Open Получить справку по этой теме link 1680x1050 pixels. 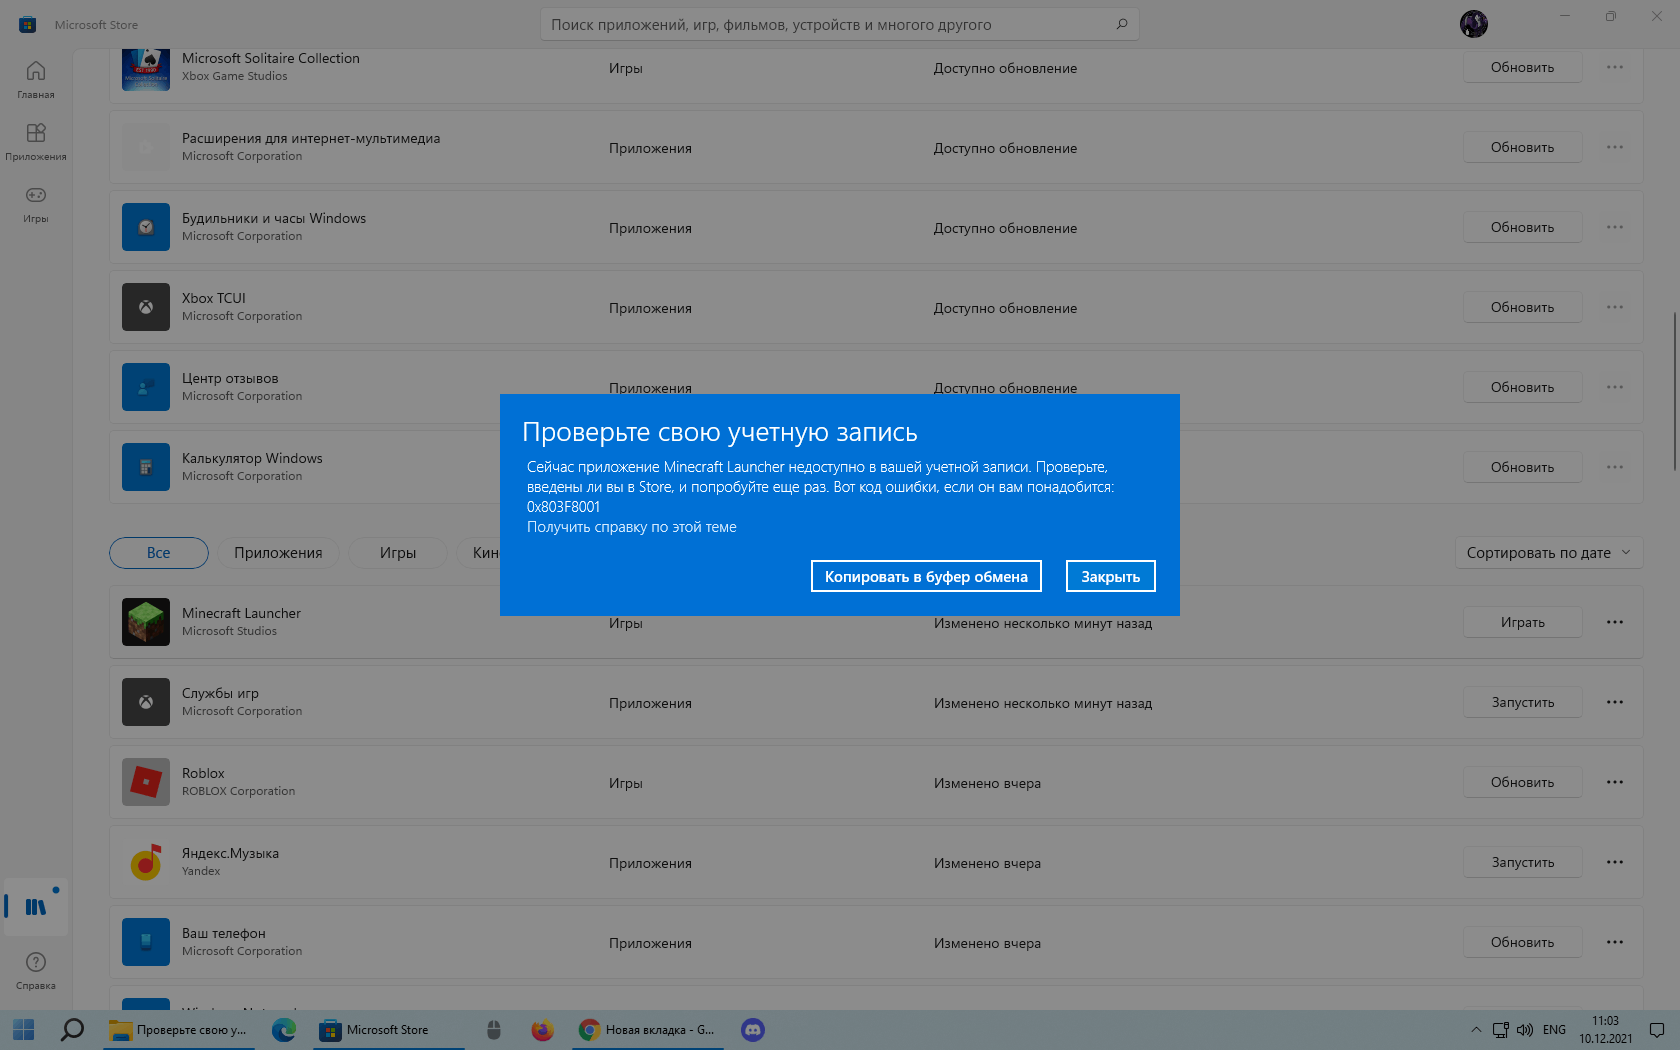[x=631, y=527]
